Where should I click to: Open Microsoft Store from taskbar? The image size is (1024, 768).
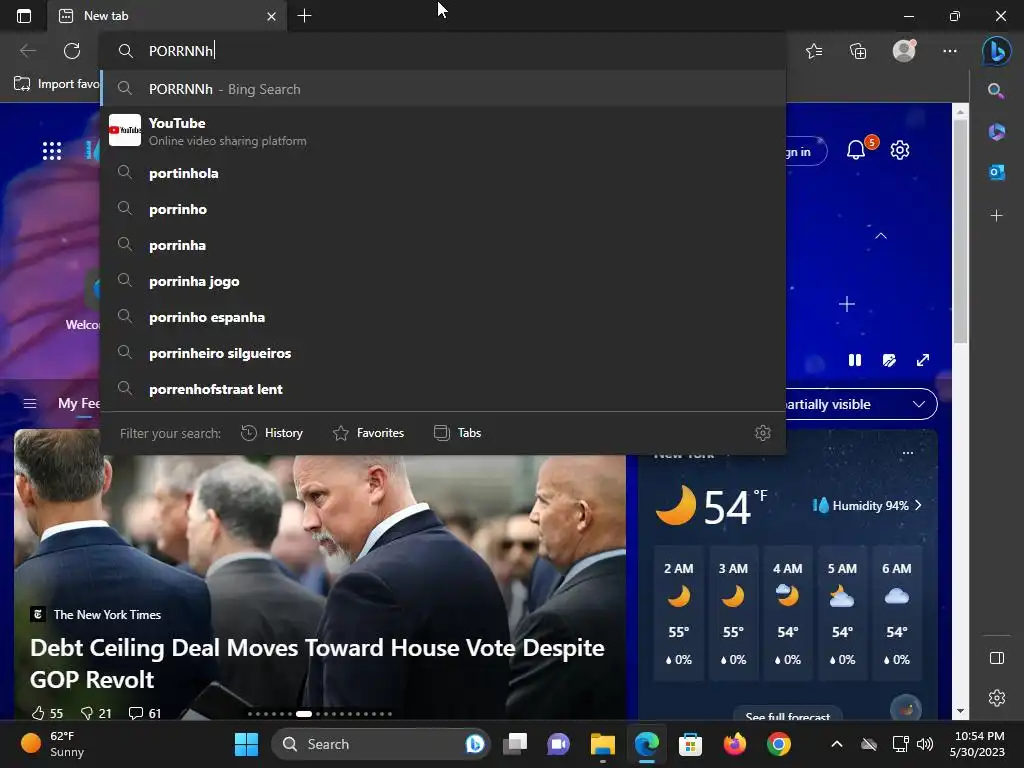(x=690, y=744)
